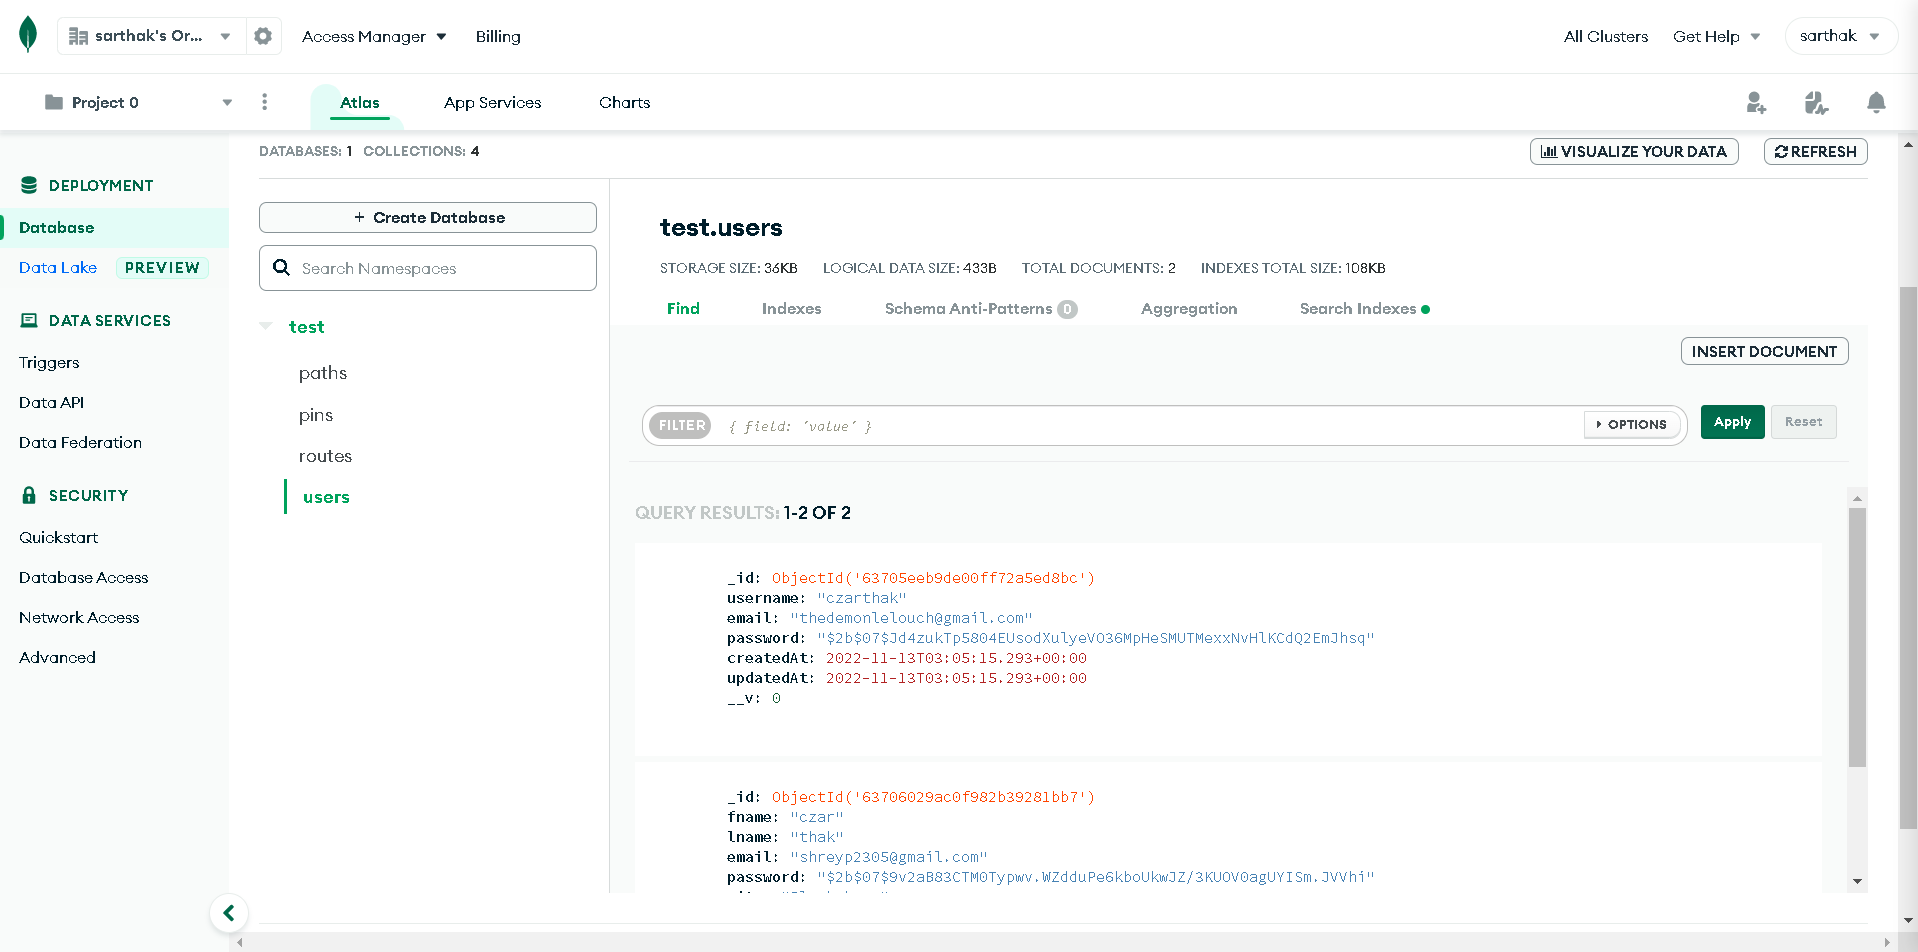Screen dimensions: 1918x952
Task: Click the Deployment stack icon
Action: [x=29, y=185]
